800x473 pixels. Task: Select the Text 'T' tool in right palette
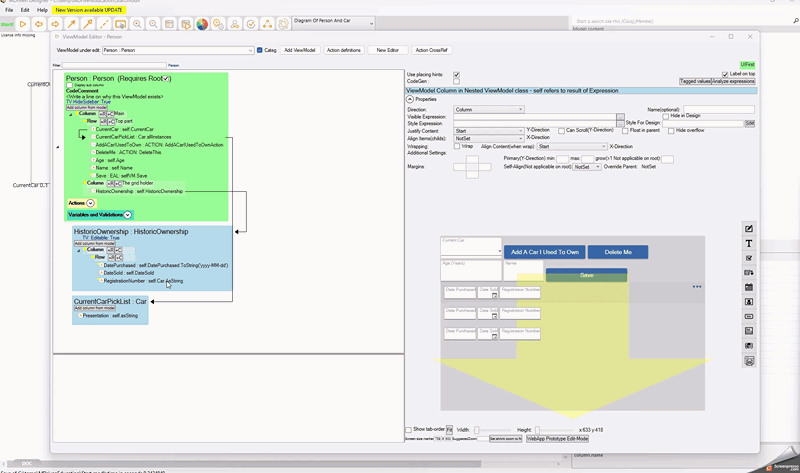(749, 243)
